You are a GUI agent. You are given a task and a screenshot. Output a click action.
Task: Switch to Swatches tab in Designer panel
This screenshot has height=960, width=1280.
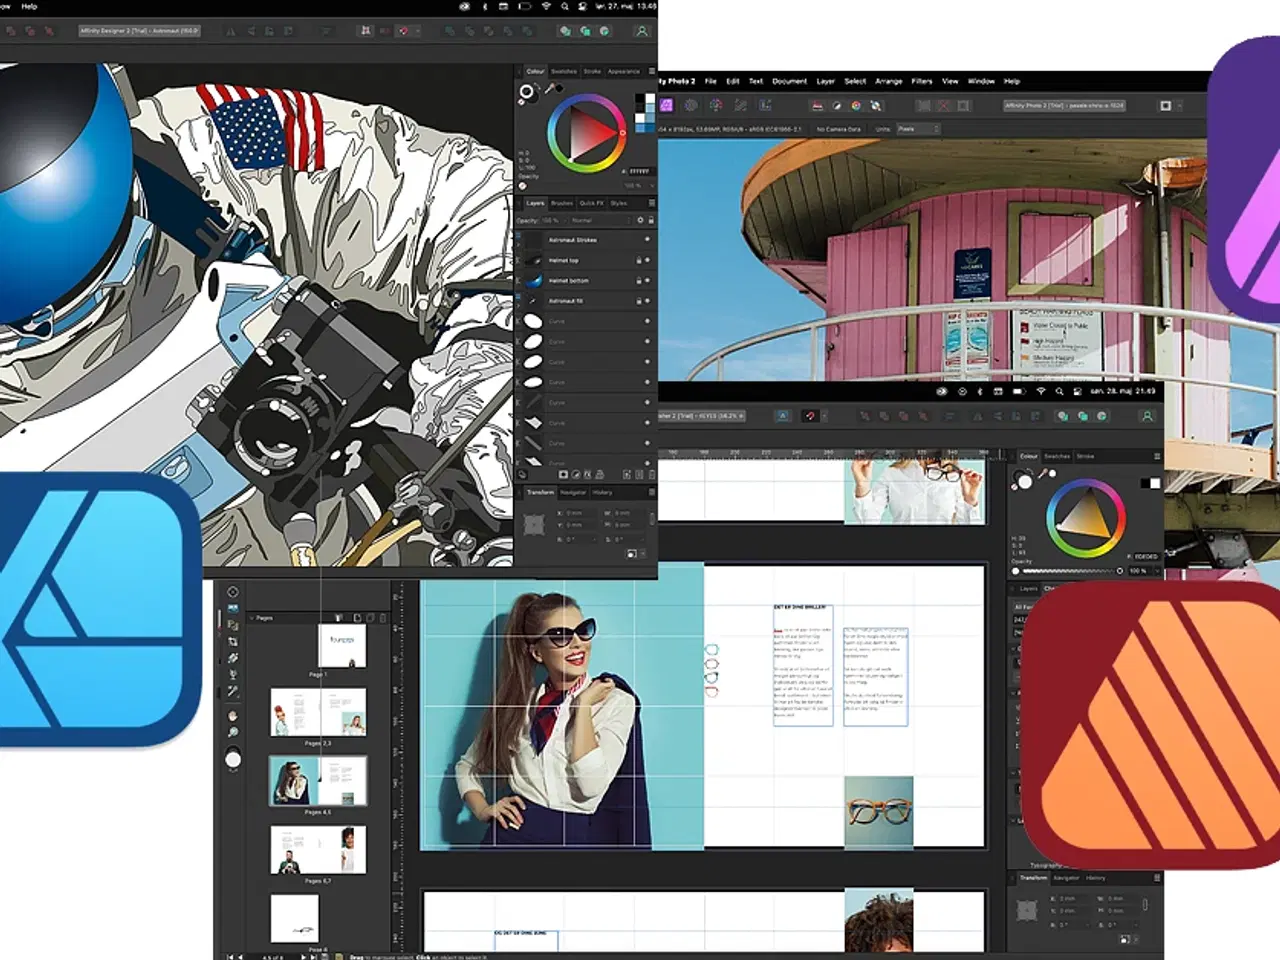[564, 71]
